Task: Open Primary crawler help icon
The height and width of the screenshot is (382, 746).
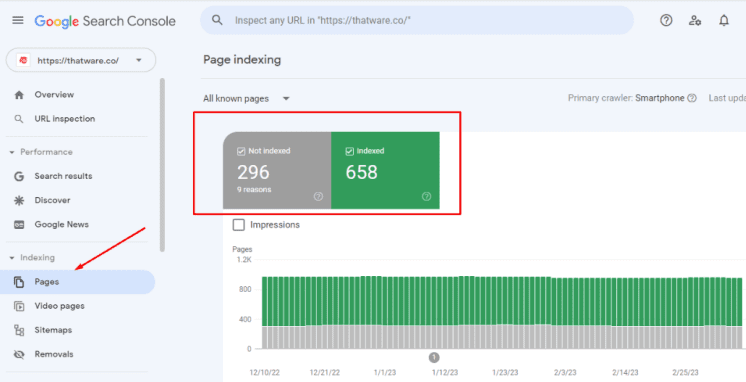Action: point(692,98)
